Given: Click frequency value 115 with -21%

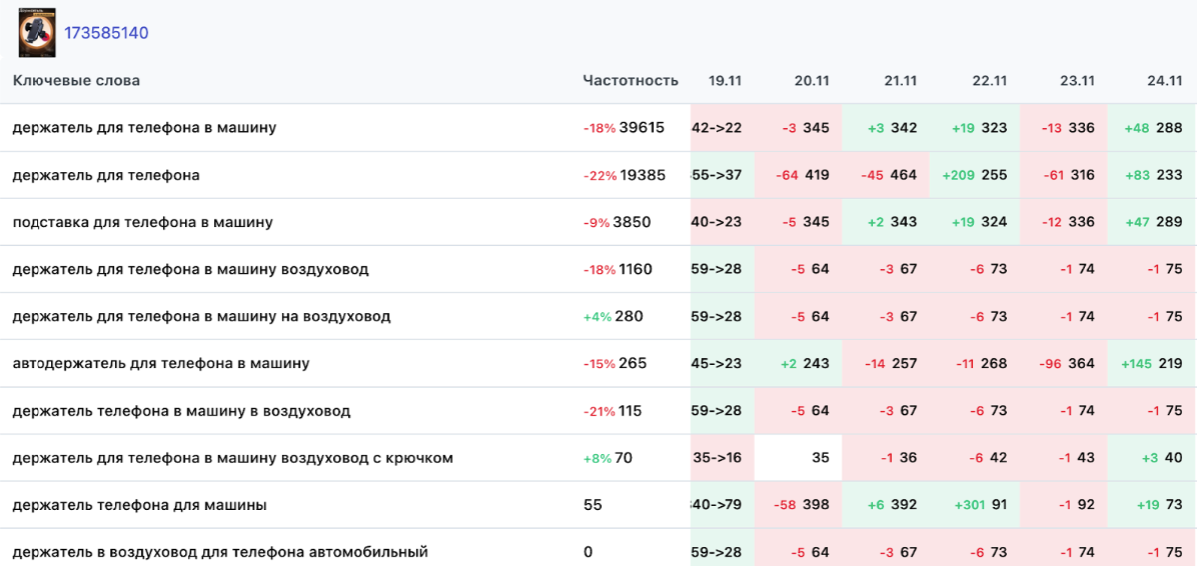Looking at the screenshot, I should tap(631, 411).
